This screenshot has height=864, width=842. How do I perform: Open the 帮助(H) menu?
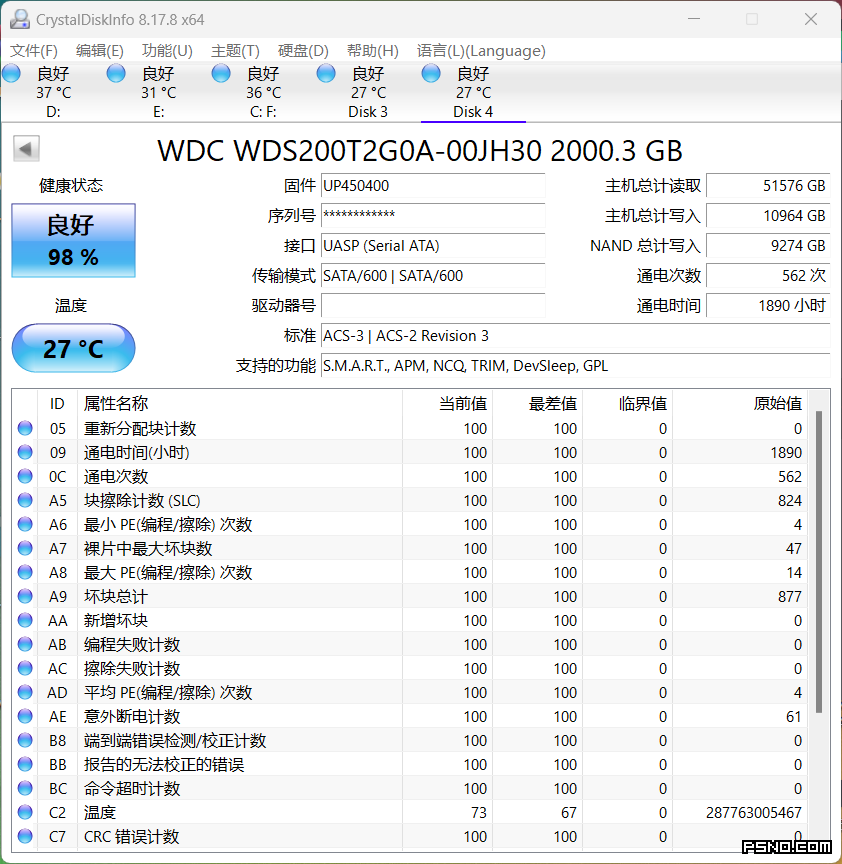click(373, 51)
